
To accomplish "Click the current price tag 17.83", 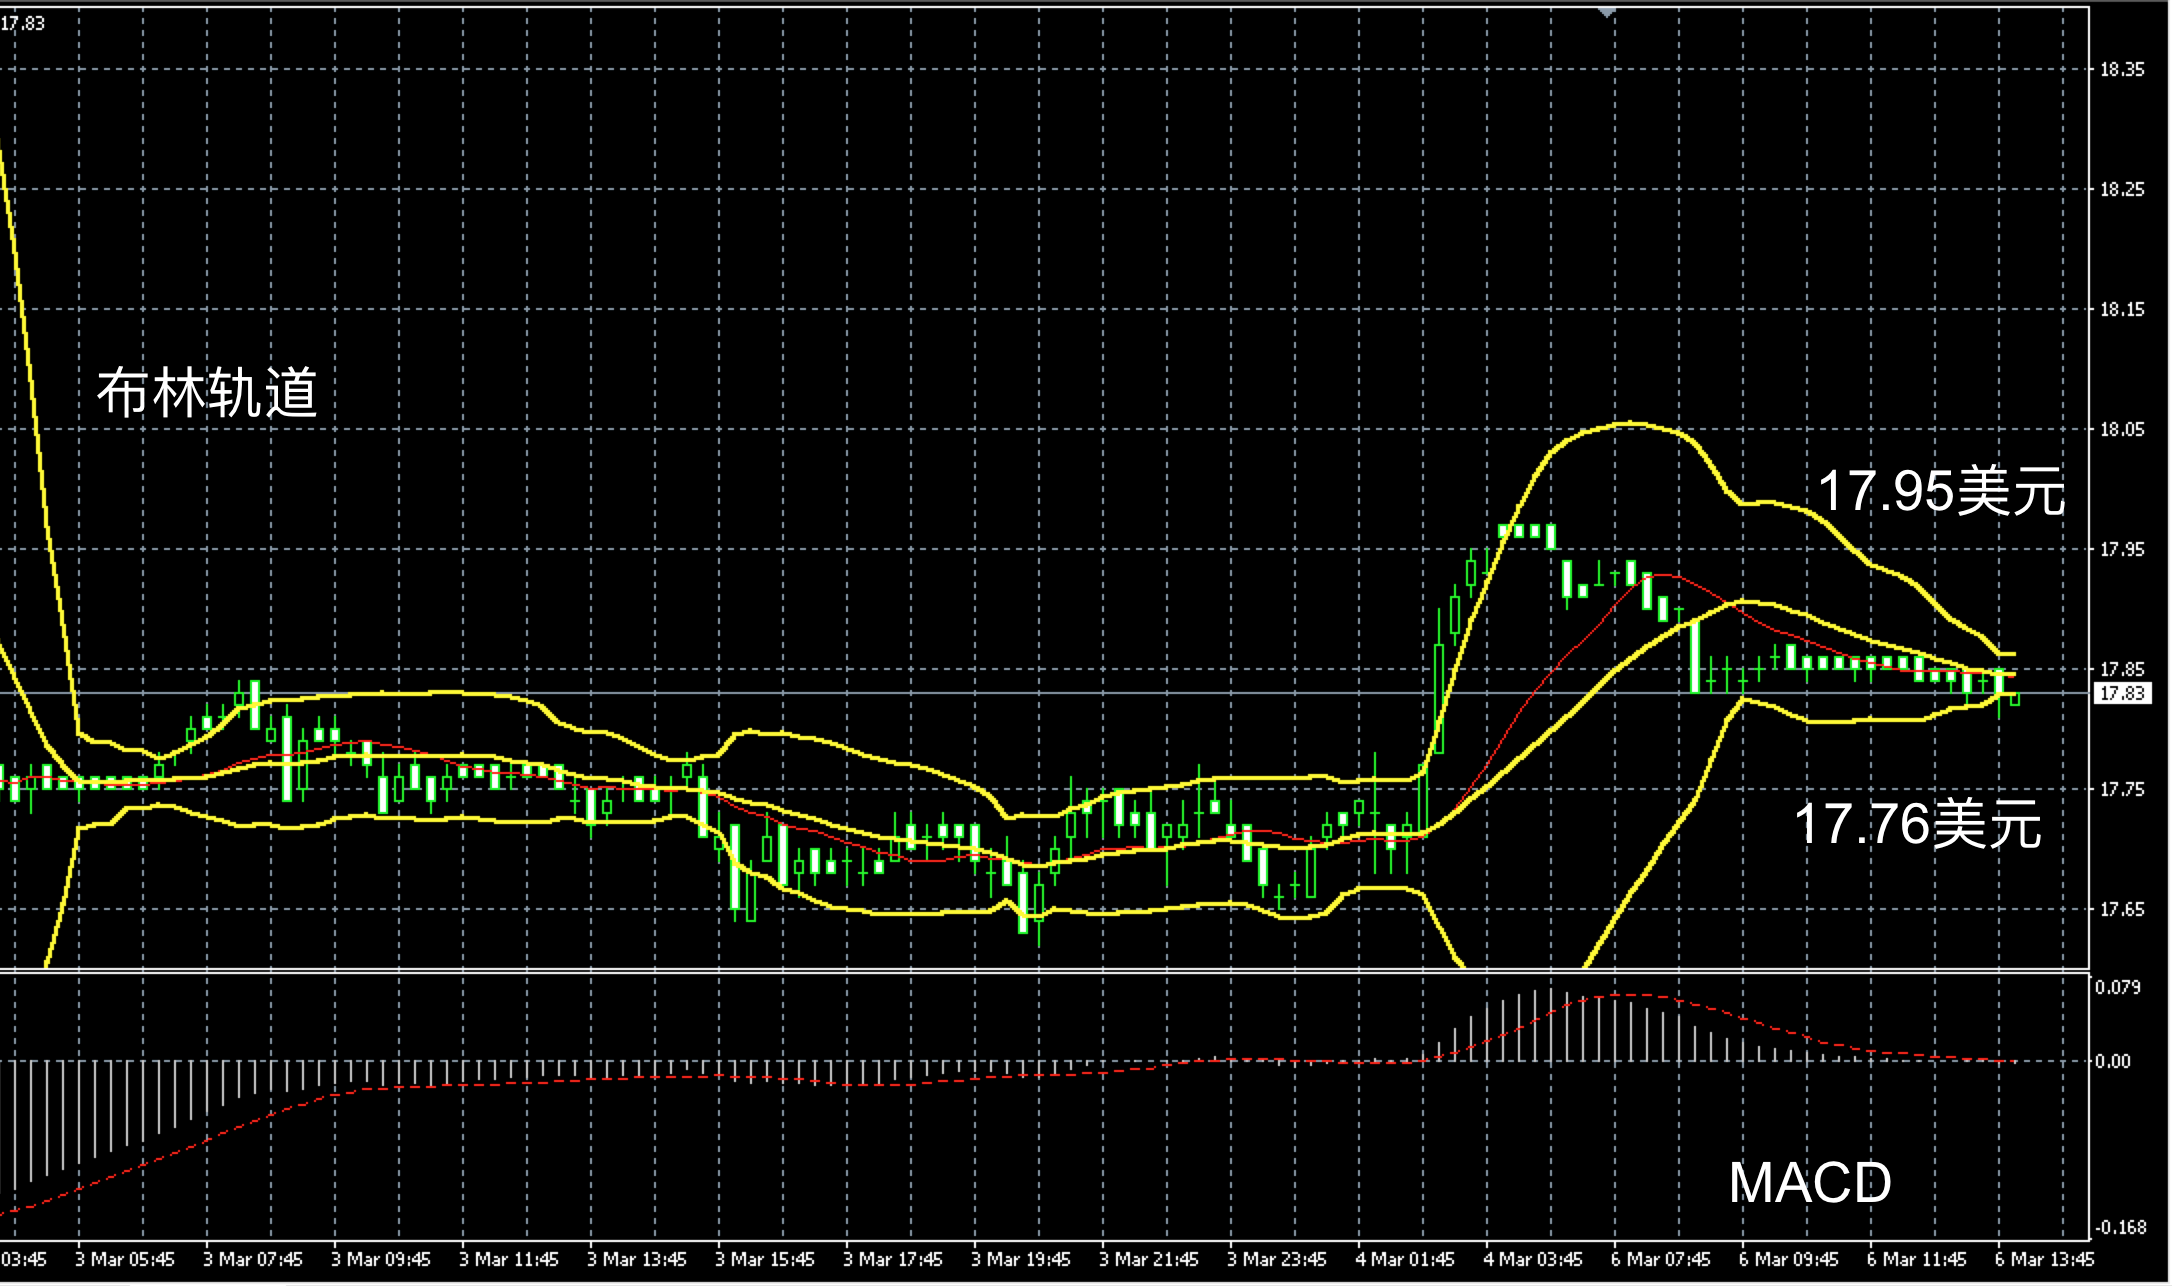I will 2121,693.
